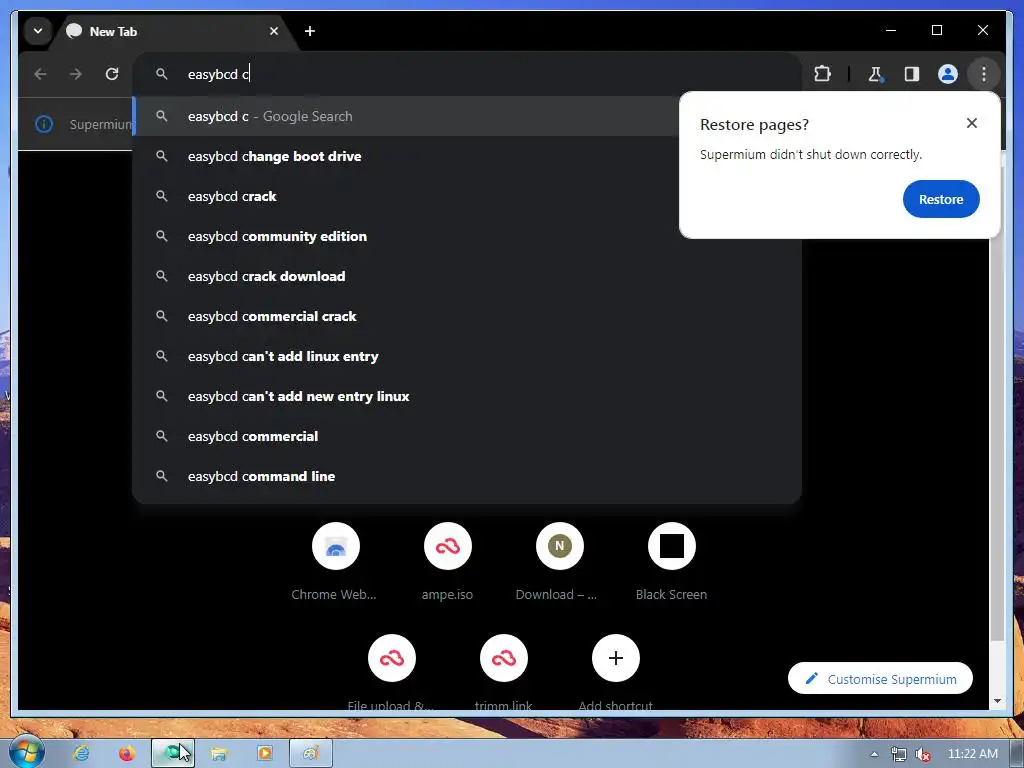This screenshot has height=768, width=1024.
Task: Close the New Tab tab
Action: [x=274, y=31]
